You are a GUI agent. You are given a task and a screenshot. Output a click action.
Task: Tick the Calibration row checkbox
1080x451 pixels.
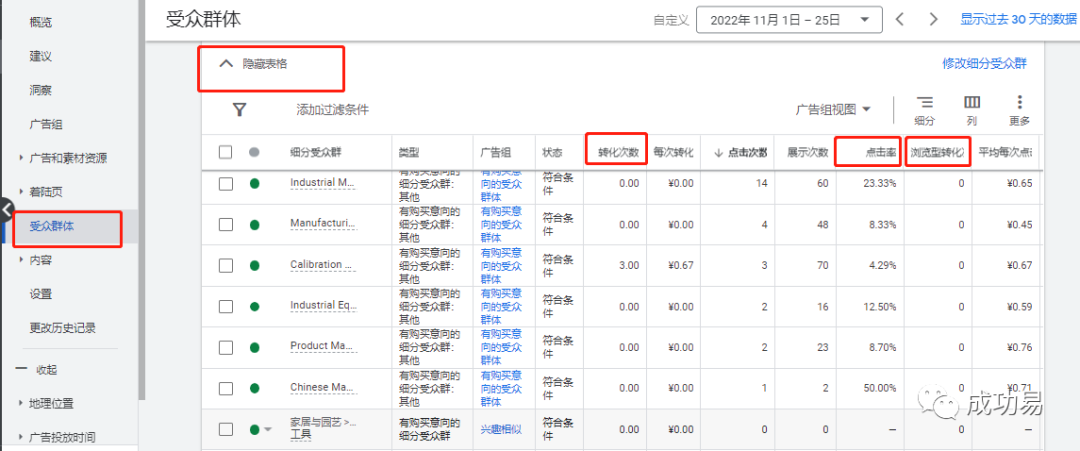tap(226, 265)
